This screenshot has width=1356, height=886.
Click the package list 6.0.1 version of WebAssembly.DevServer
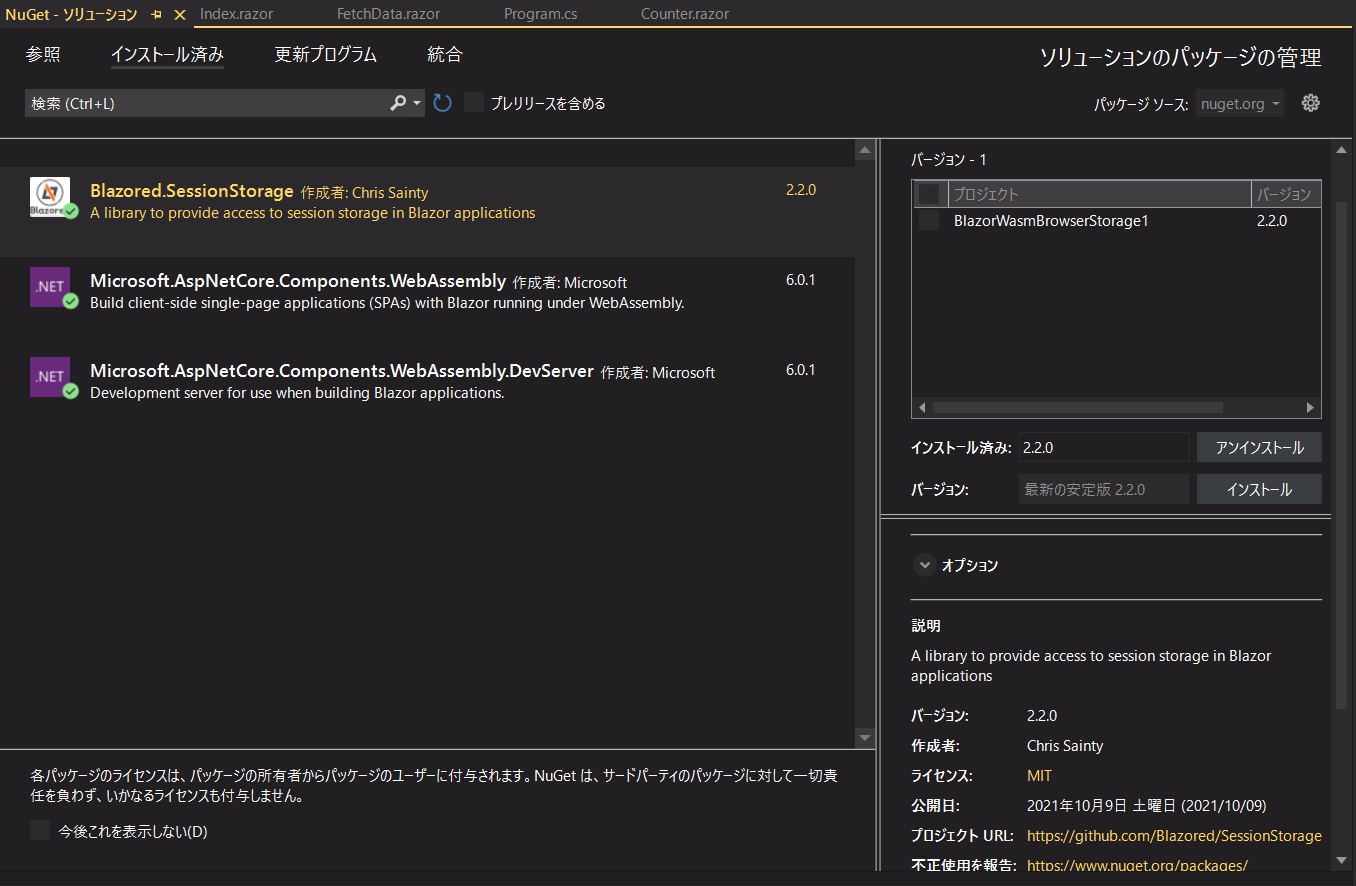pos(800,370)
